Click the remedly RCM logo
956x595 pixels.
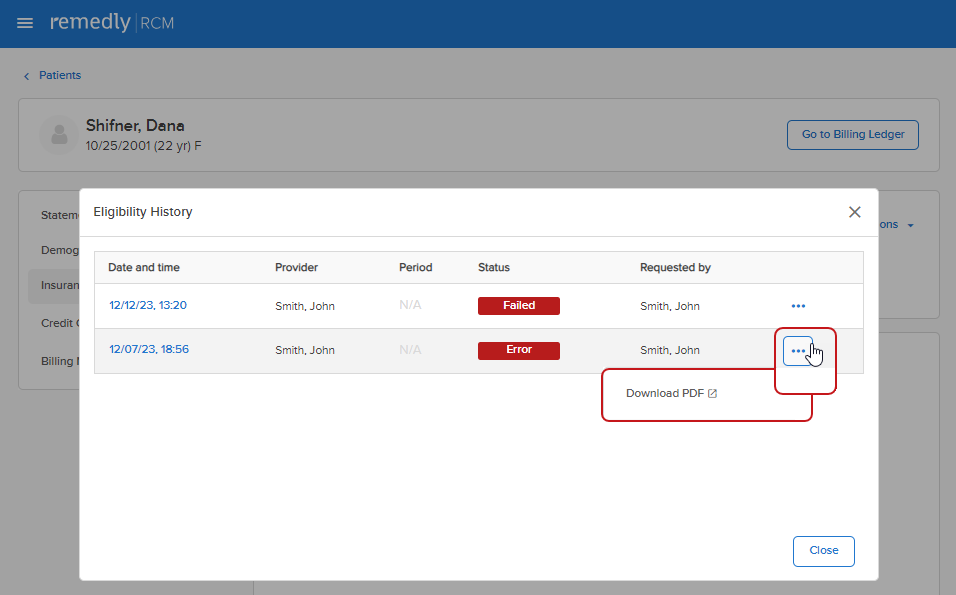pos(112,23)
